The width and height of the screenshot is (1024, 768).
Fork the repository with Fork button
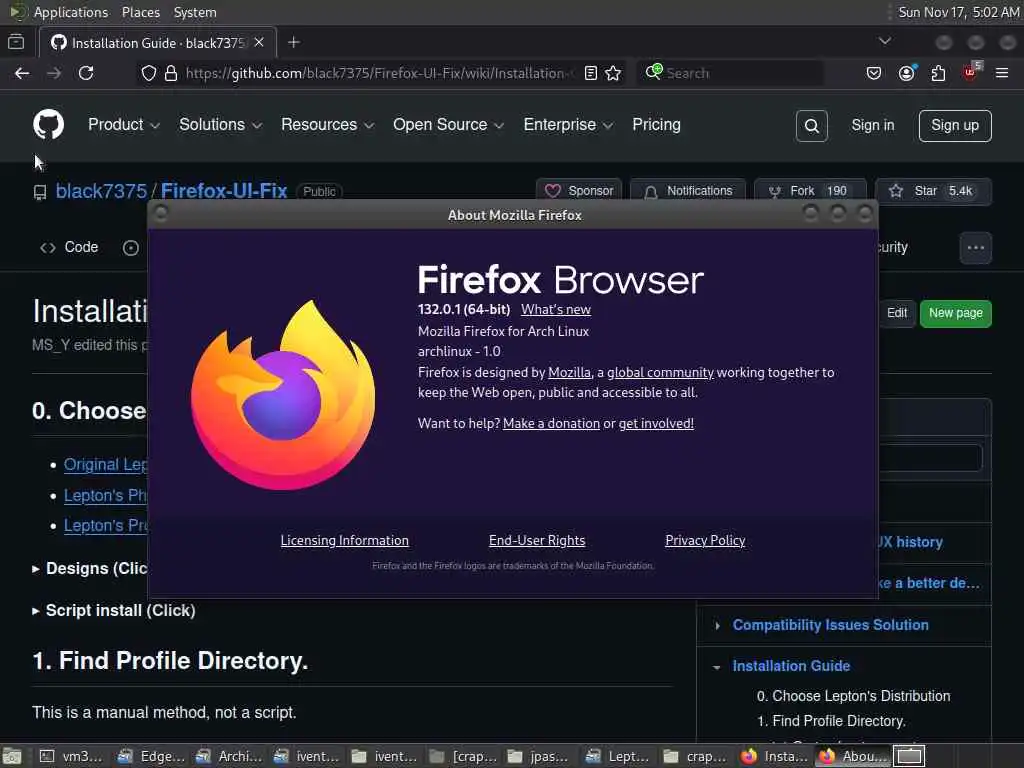(810, 191)
